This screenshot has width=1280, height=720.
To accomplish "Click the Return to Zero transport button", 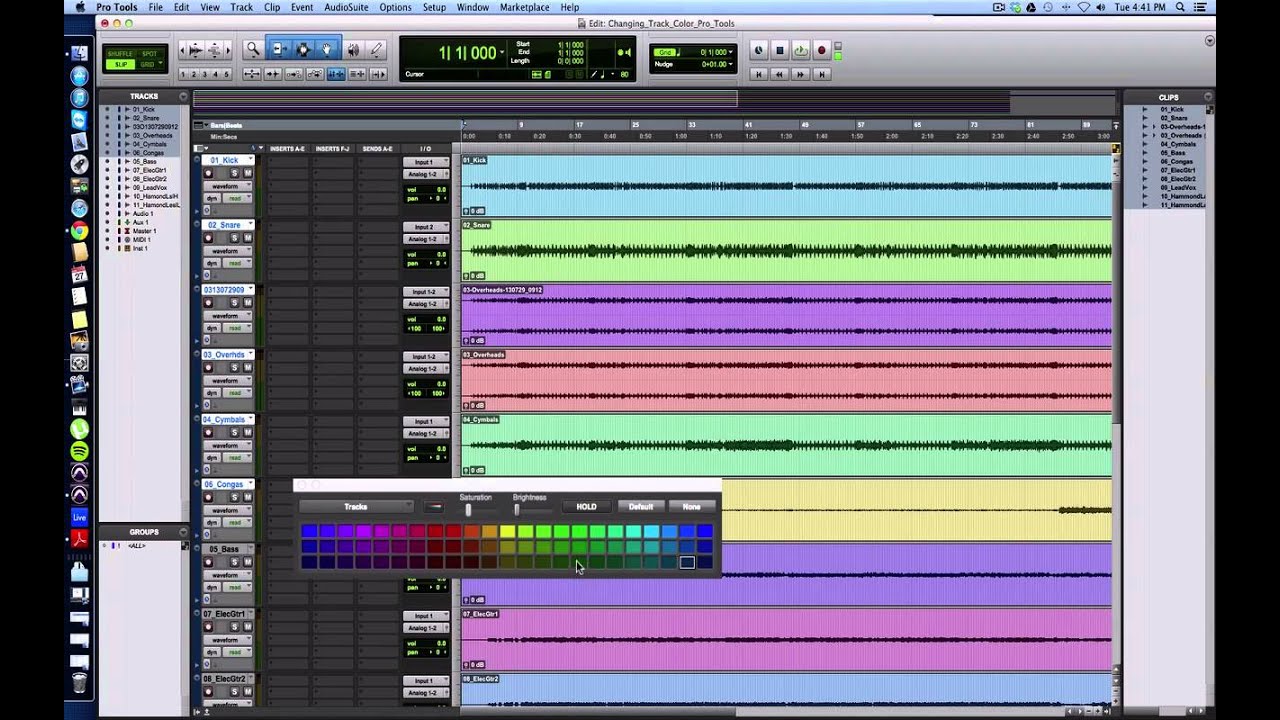I will point(758,74).
